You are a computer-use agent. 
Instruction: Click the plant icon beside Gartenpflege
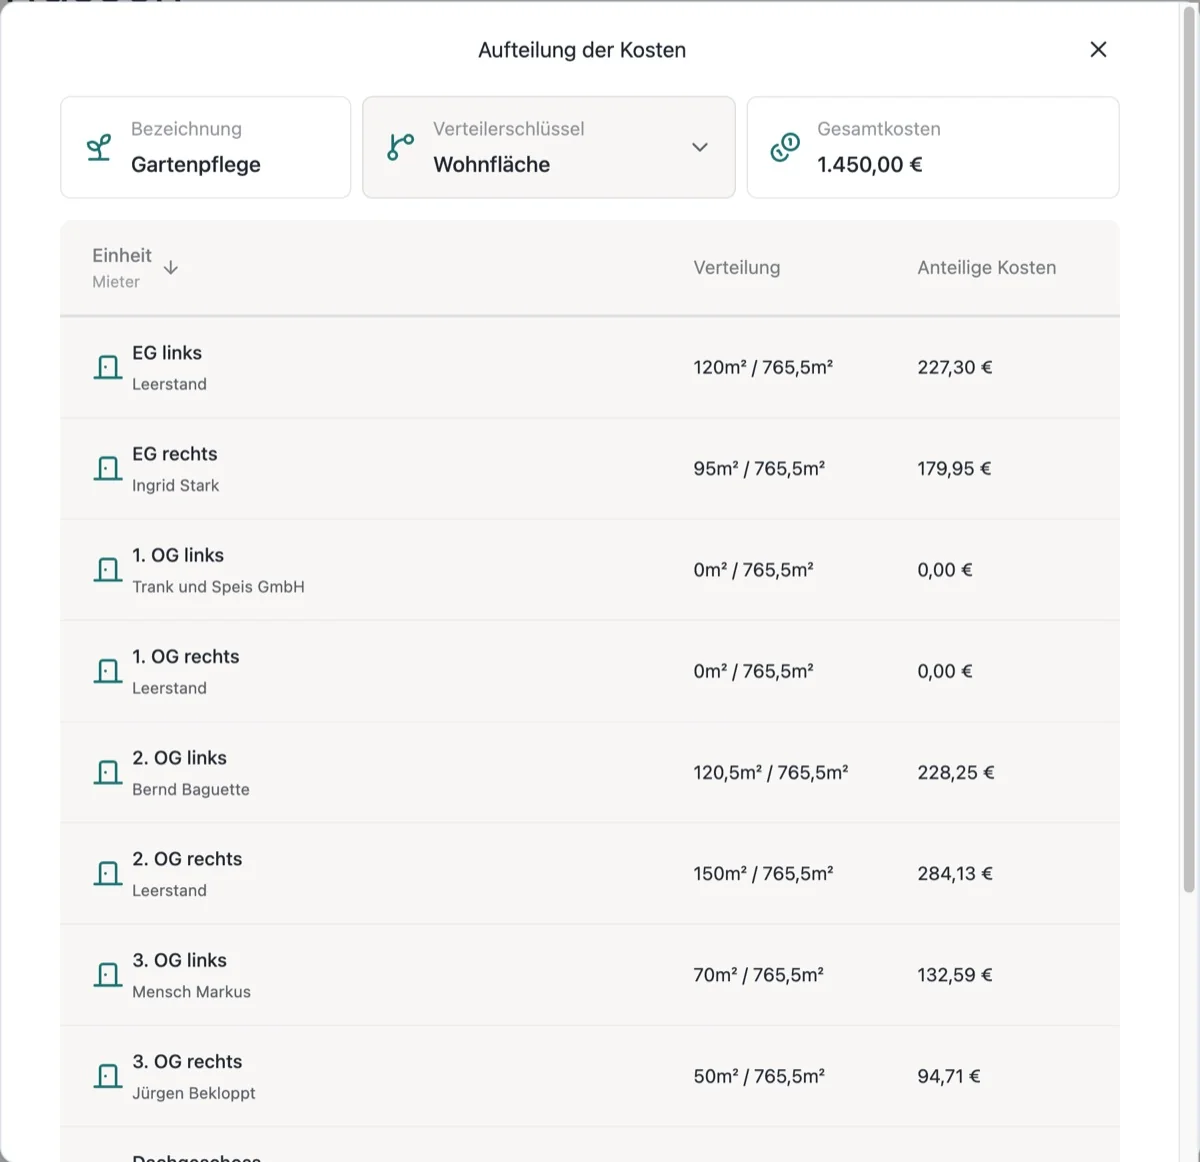click(x=99, y=148)
